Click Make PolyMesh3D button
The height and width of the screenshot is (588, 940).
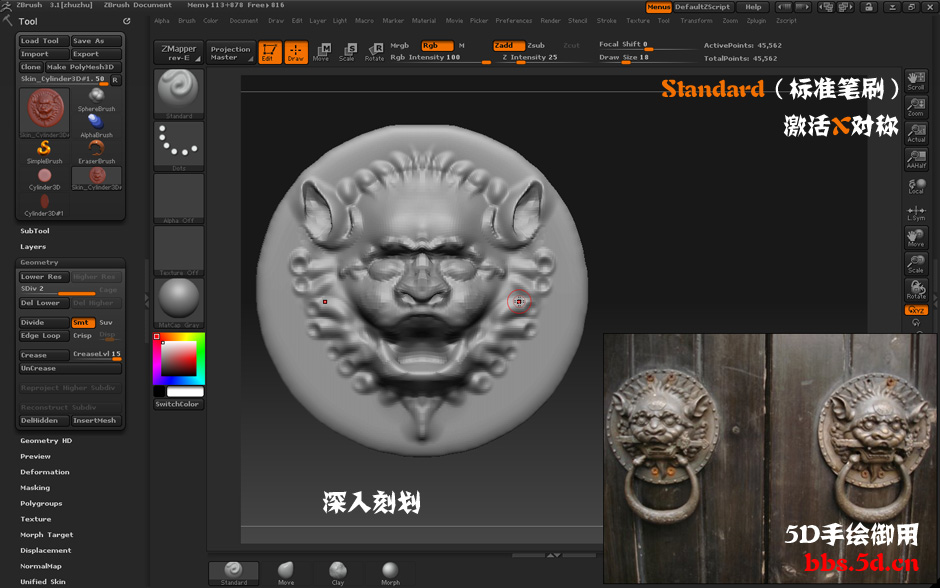83,67
